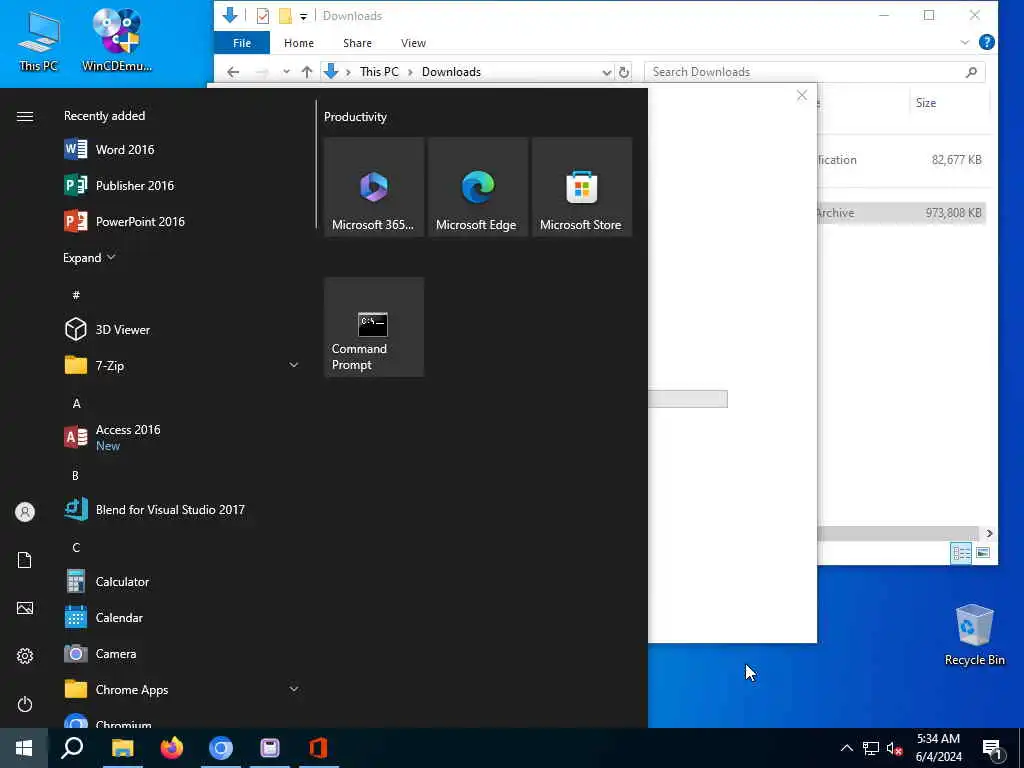1024x768 pixels.
Task: Launch Firefox from taskbar
Action: (x=172, y=748)
